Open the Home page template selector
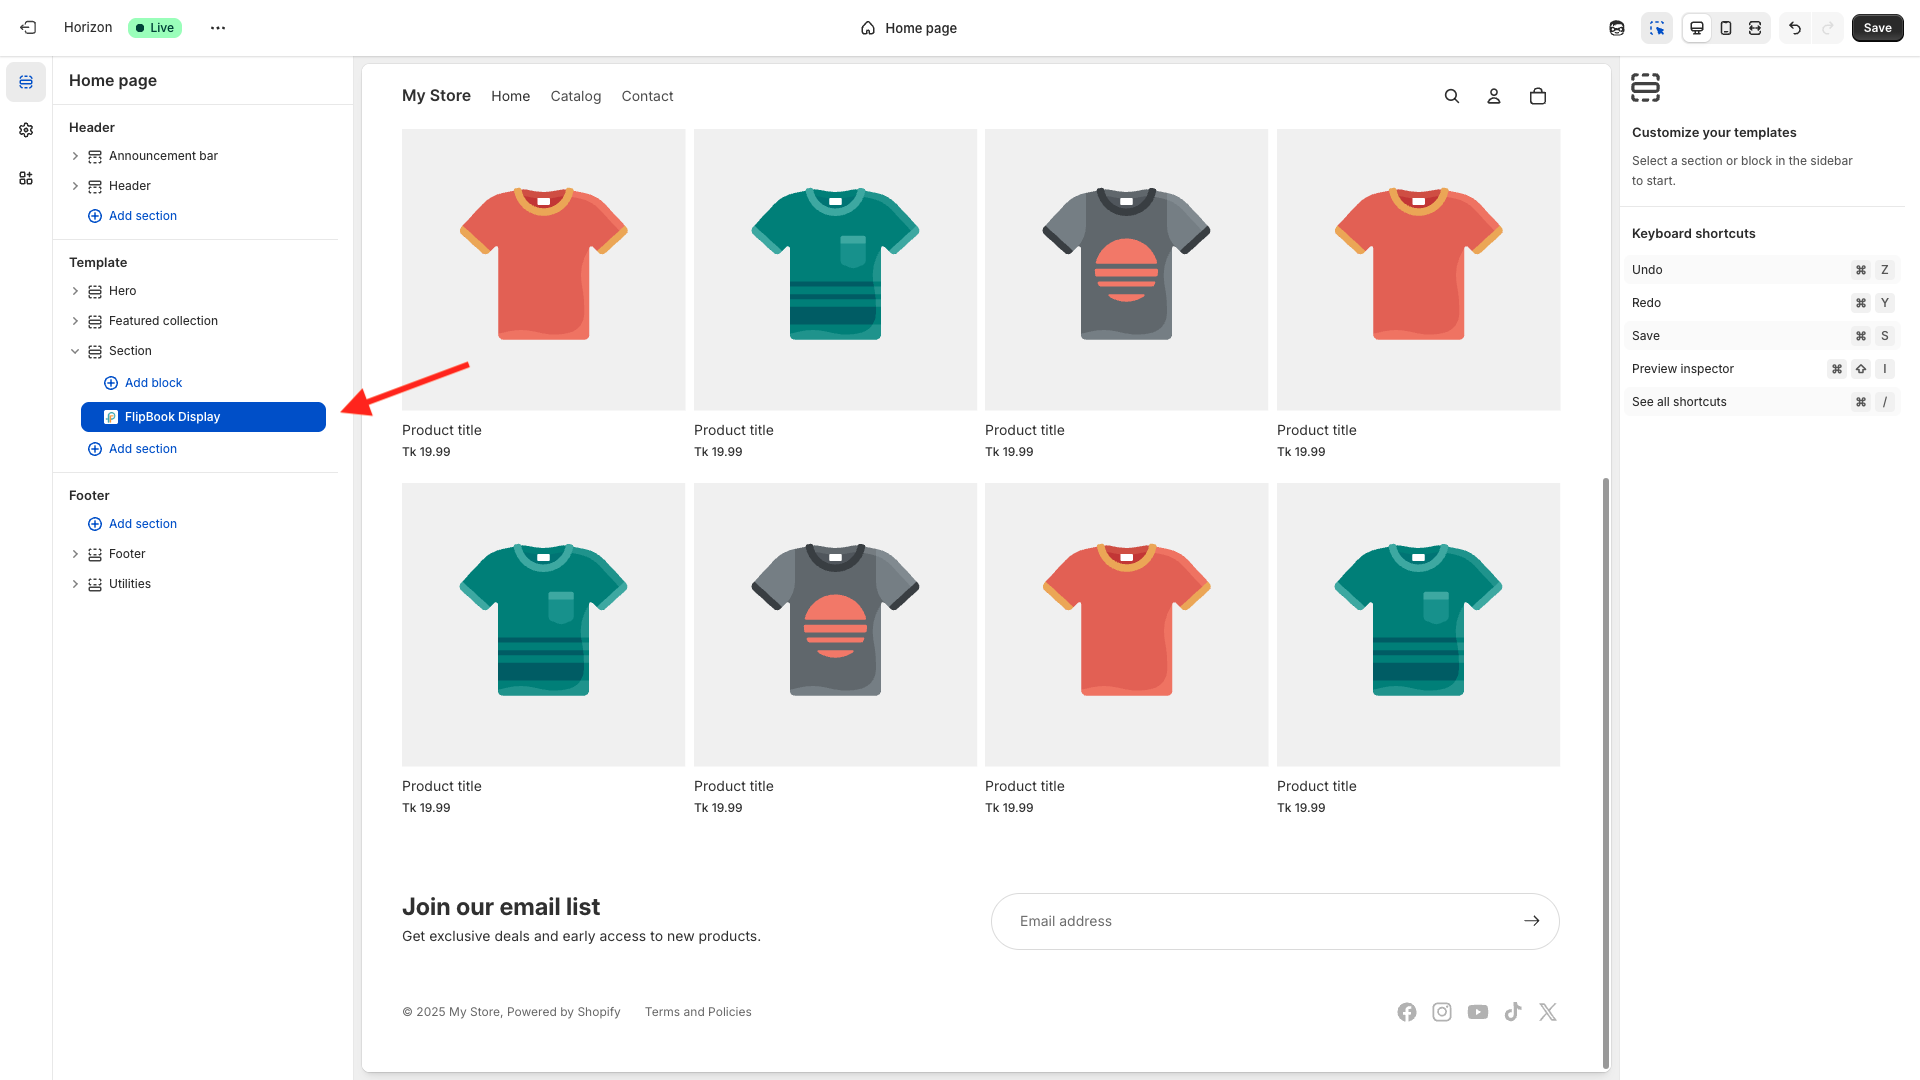 click(908, 28)
